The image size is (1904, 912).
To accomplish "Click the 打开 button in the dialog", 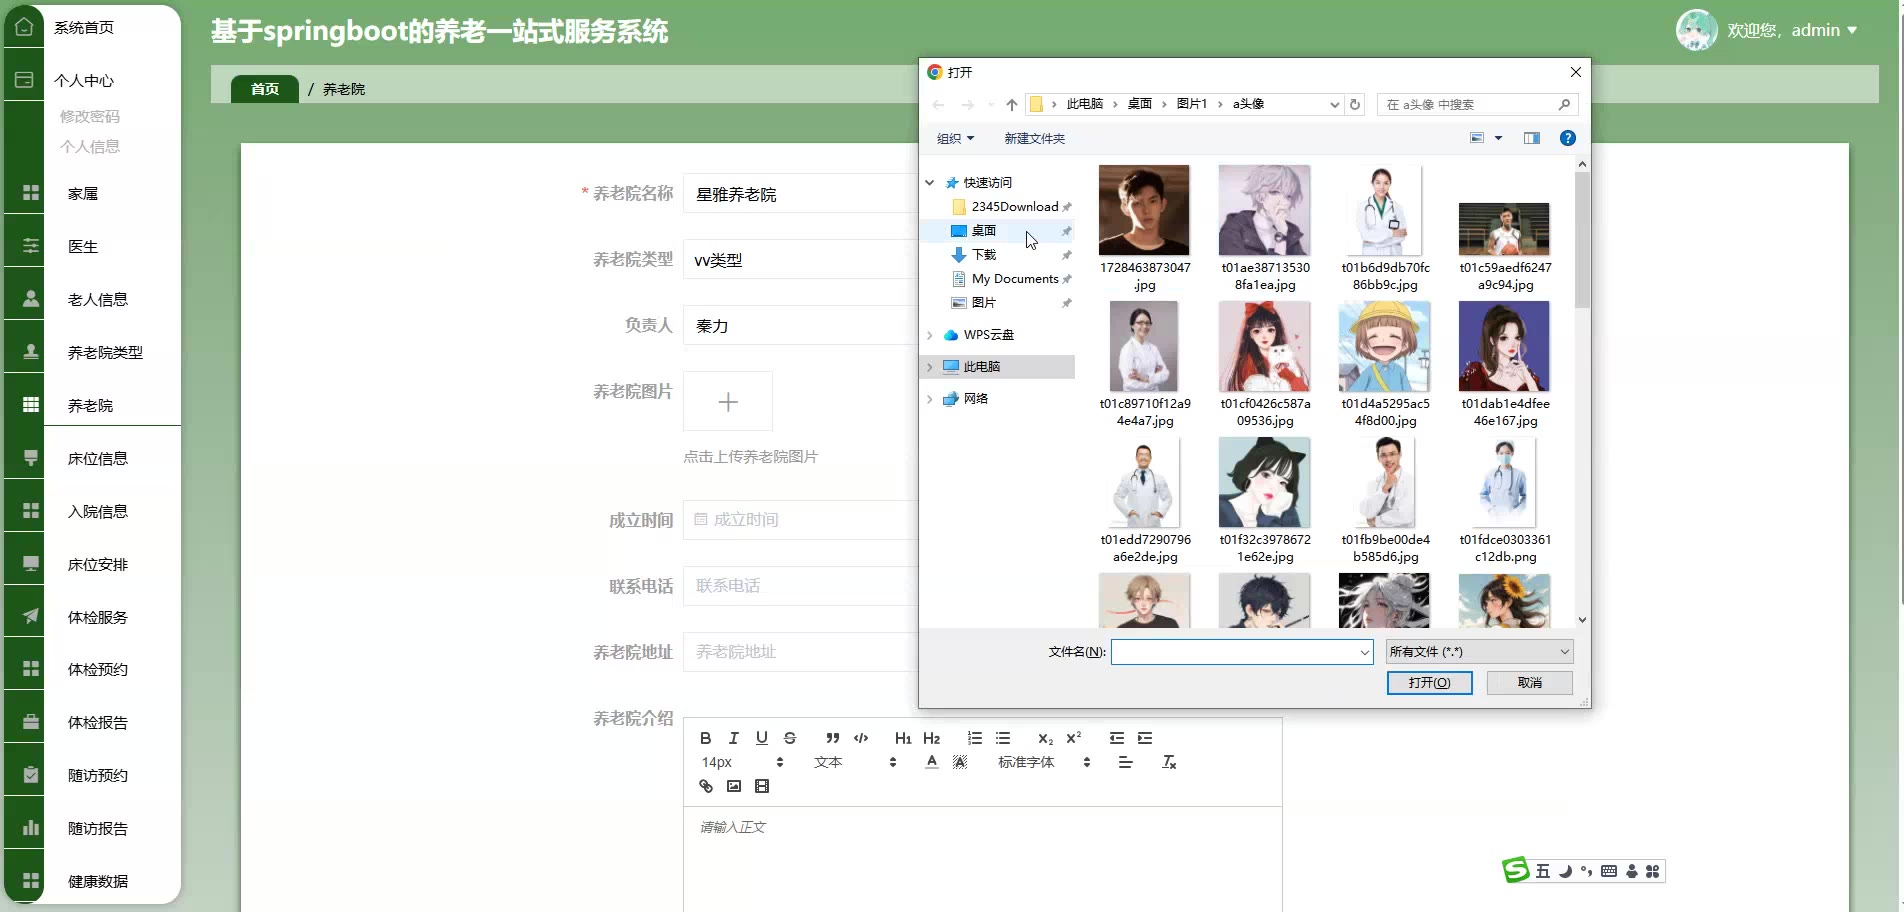I will click(1429, 683).
